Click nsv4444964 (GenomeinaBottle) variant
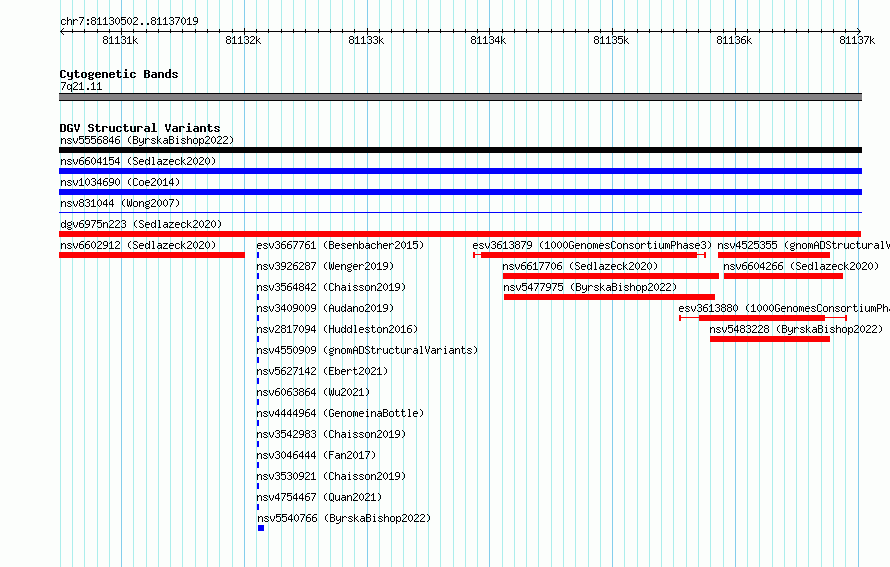Image resolution: width=890 pixels, height=567 pixels. [x=340, y=413]
